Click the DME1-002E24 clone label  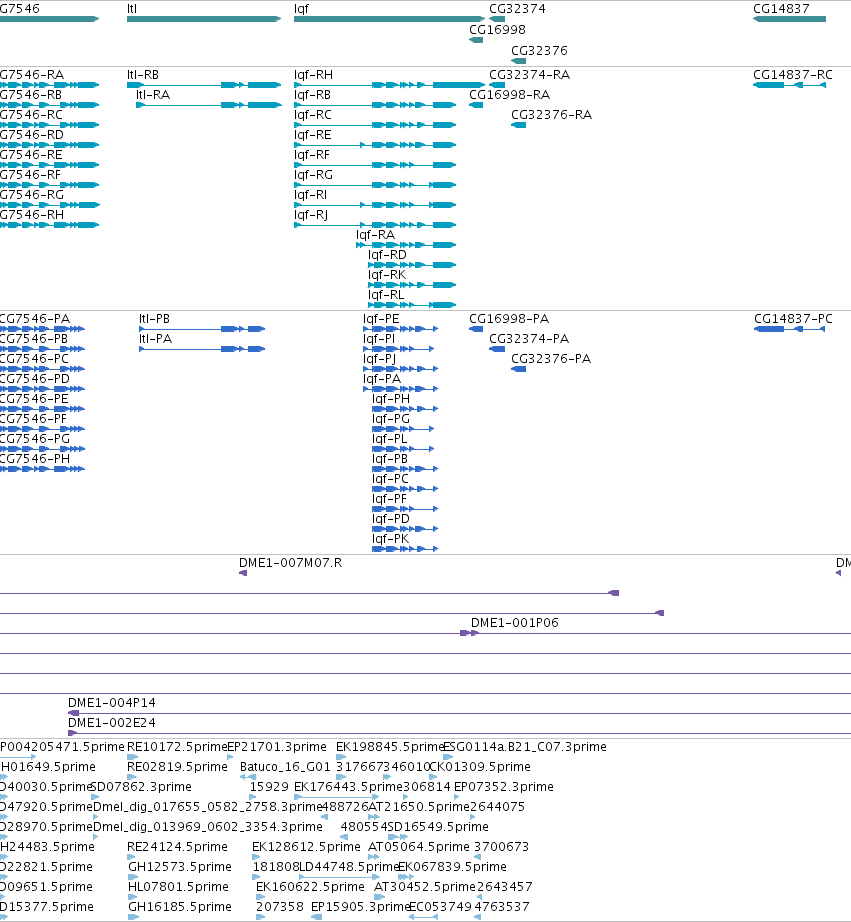[112, 723]
